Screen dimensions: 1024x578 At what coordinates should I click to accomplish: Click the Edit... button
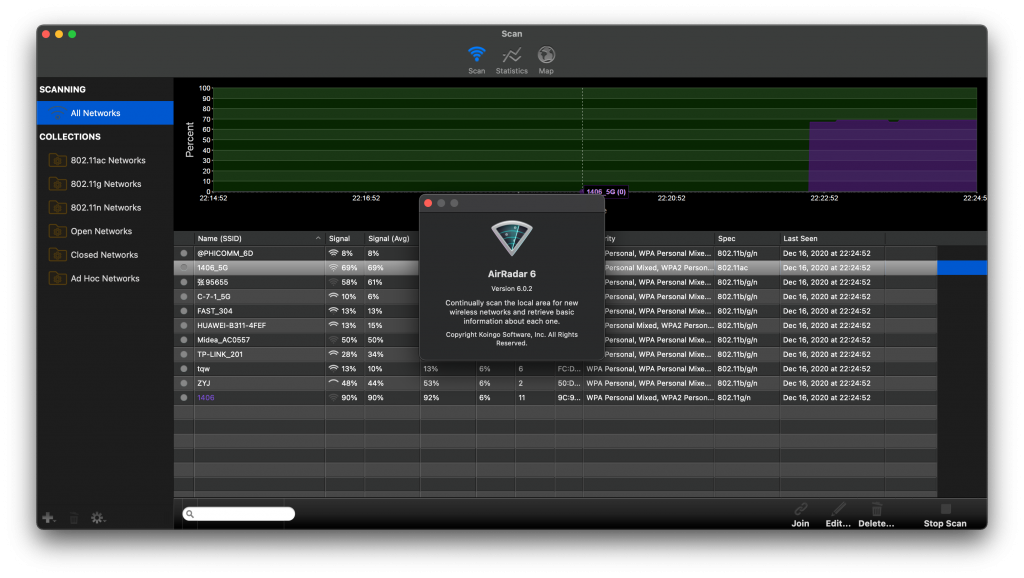click(838, 515)
